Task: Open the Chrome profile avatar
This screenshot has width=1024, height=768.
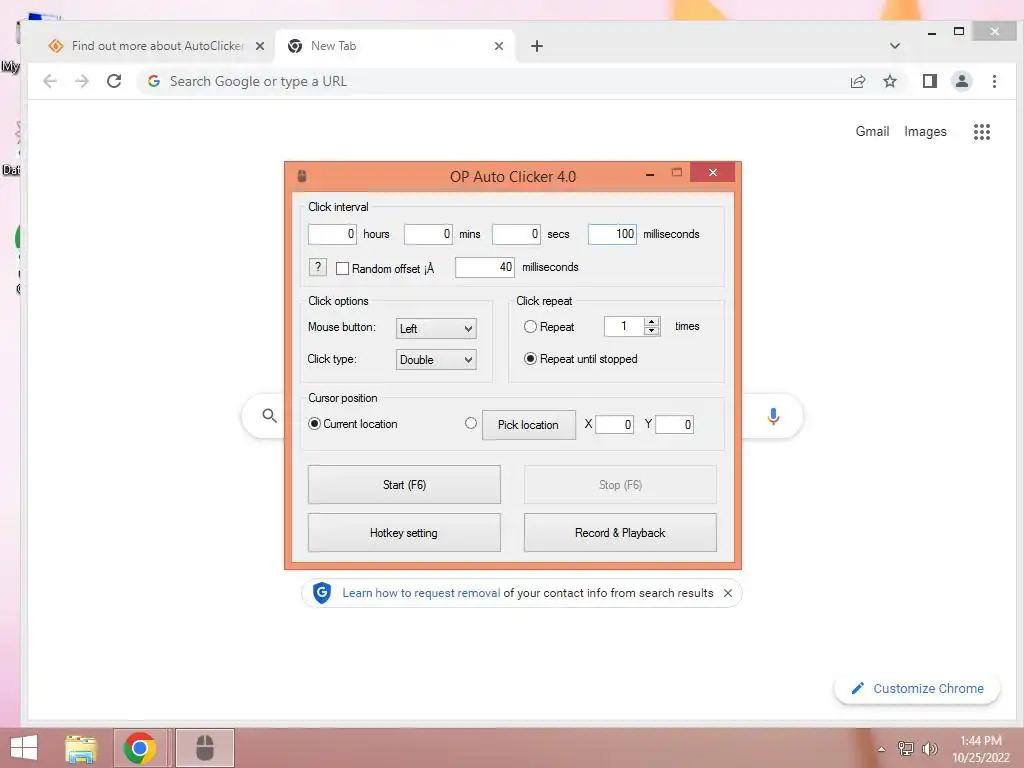Action: click(x=961, y=81)
